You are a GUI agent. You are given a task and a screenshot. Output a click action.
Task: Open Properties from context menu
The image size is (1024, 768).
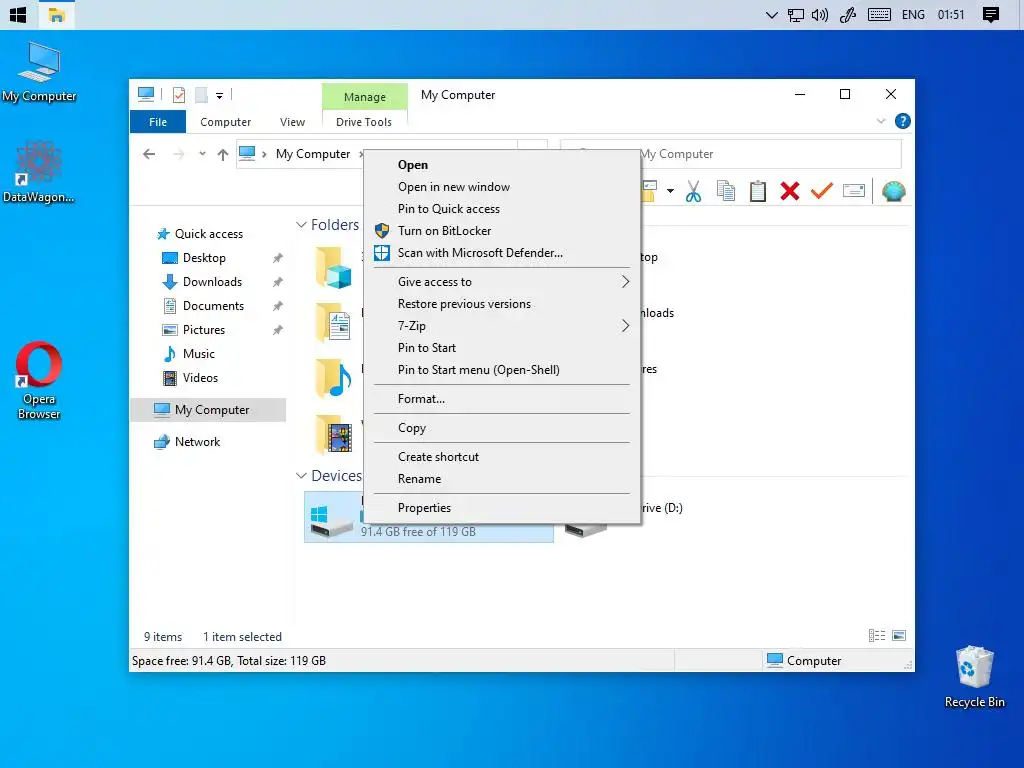click(x=502, y=508)
